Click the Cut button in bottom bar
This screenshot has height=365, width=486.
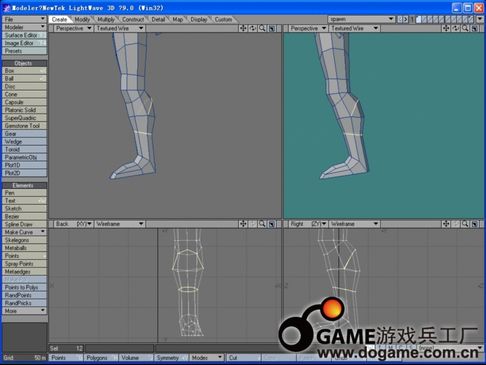243,358
